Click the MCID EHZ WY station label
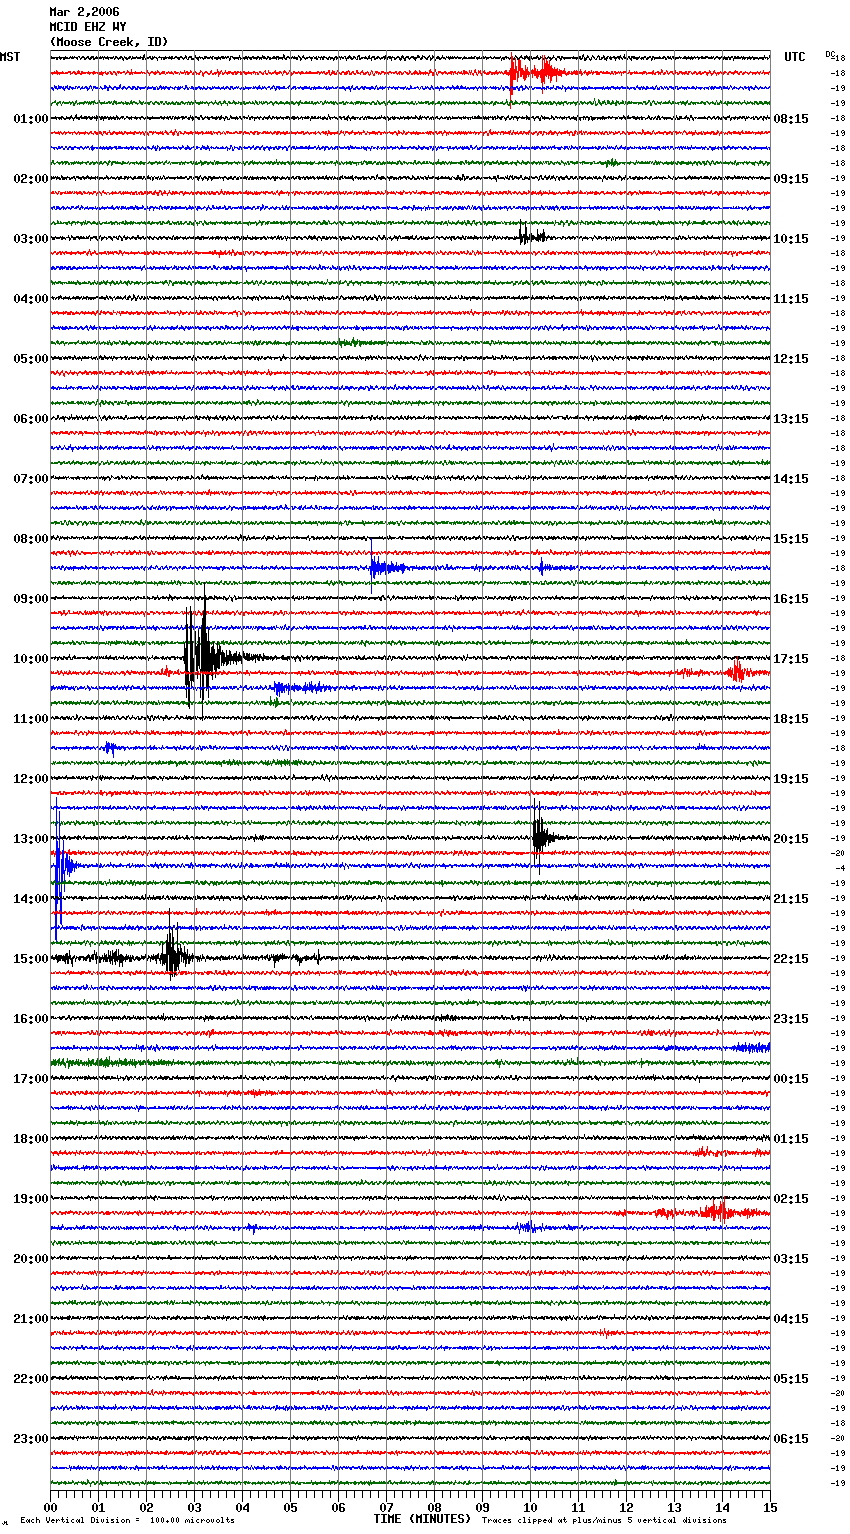Image resolution: width=850 pixels, height=1534 pixels. (x=87, y=27)
